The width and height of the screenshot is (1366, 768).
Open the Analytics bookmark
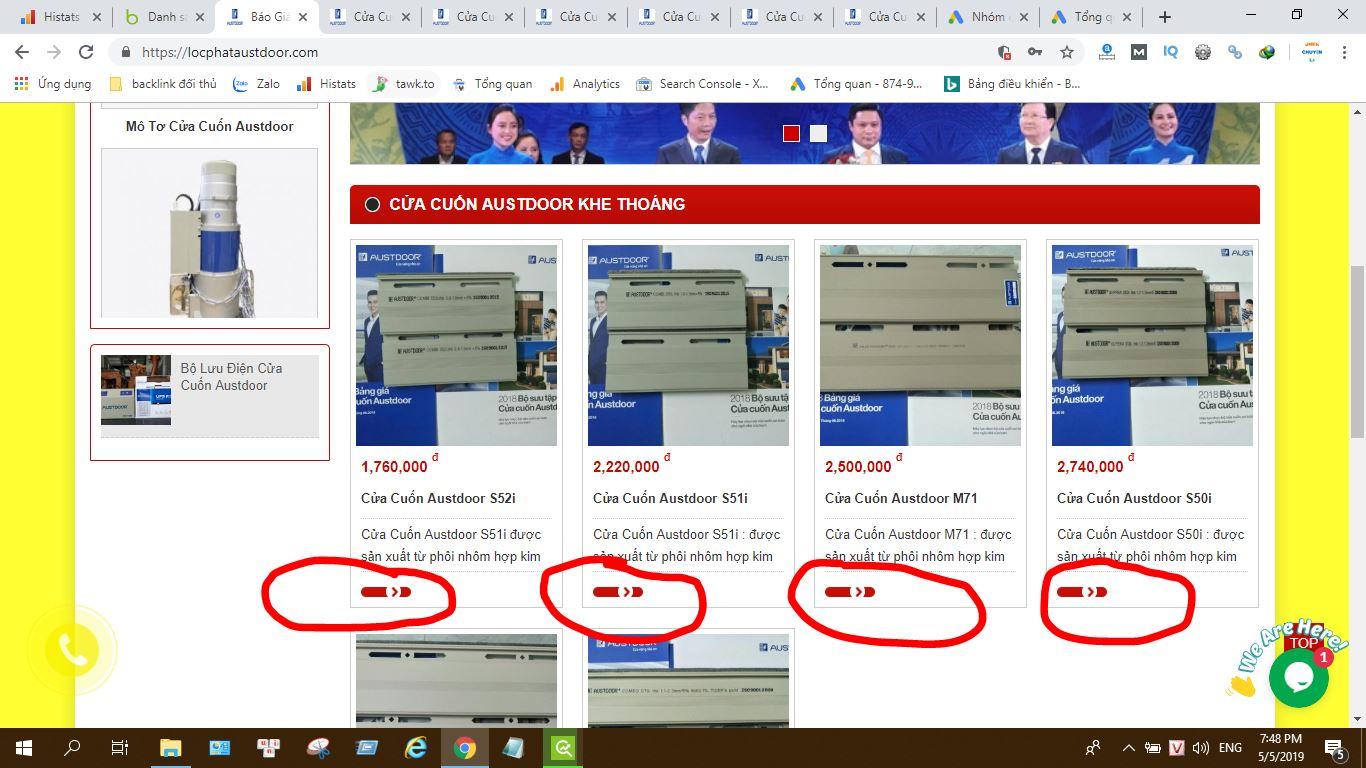point(584,84)
